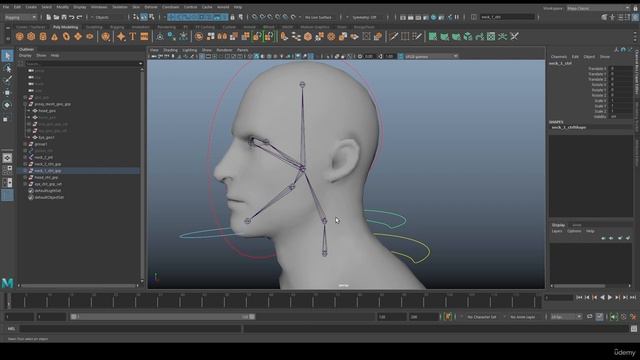Click the save scene icon
Viewport: 640px width, 360px height.
tap(64, 17)
